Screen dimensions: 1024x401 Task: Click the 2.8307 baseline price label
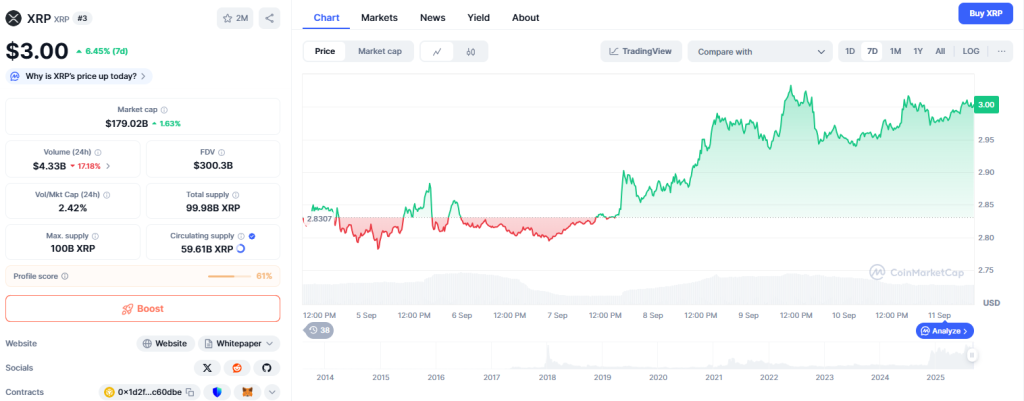point(319,219)
